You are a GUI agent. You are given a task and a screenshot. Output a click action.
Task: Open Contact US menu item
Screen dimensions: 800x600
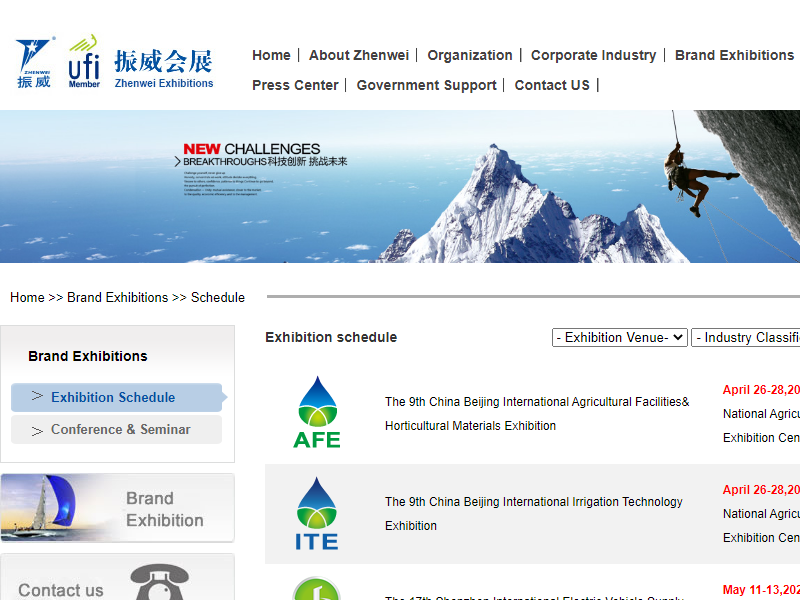[x=552, y=85]
